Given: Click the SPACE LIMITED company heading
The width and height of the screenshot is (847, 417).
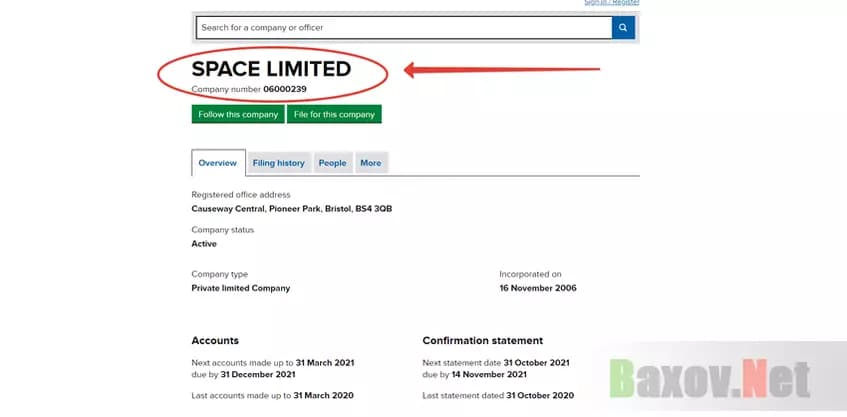Looking at the screenshot, I should point(271,69).
